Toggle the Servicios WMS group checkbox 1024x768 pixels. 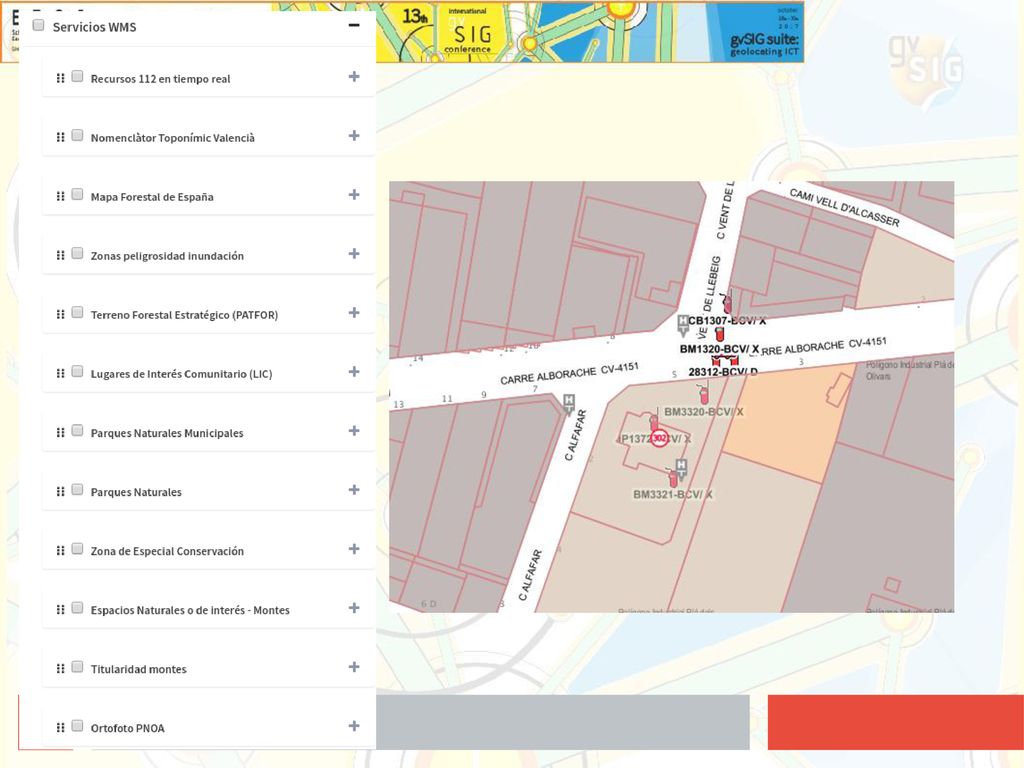(39, 25)
